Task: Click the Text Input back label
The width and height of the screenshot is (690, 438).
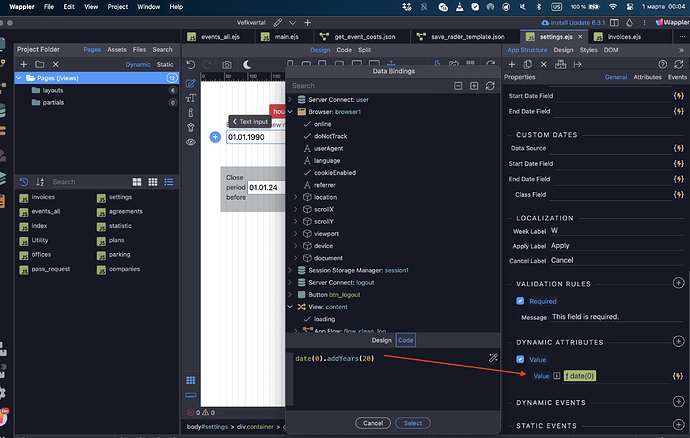Action: [250, 121]
